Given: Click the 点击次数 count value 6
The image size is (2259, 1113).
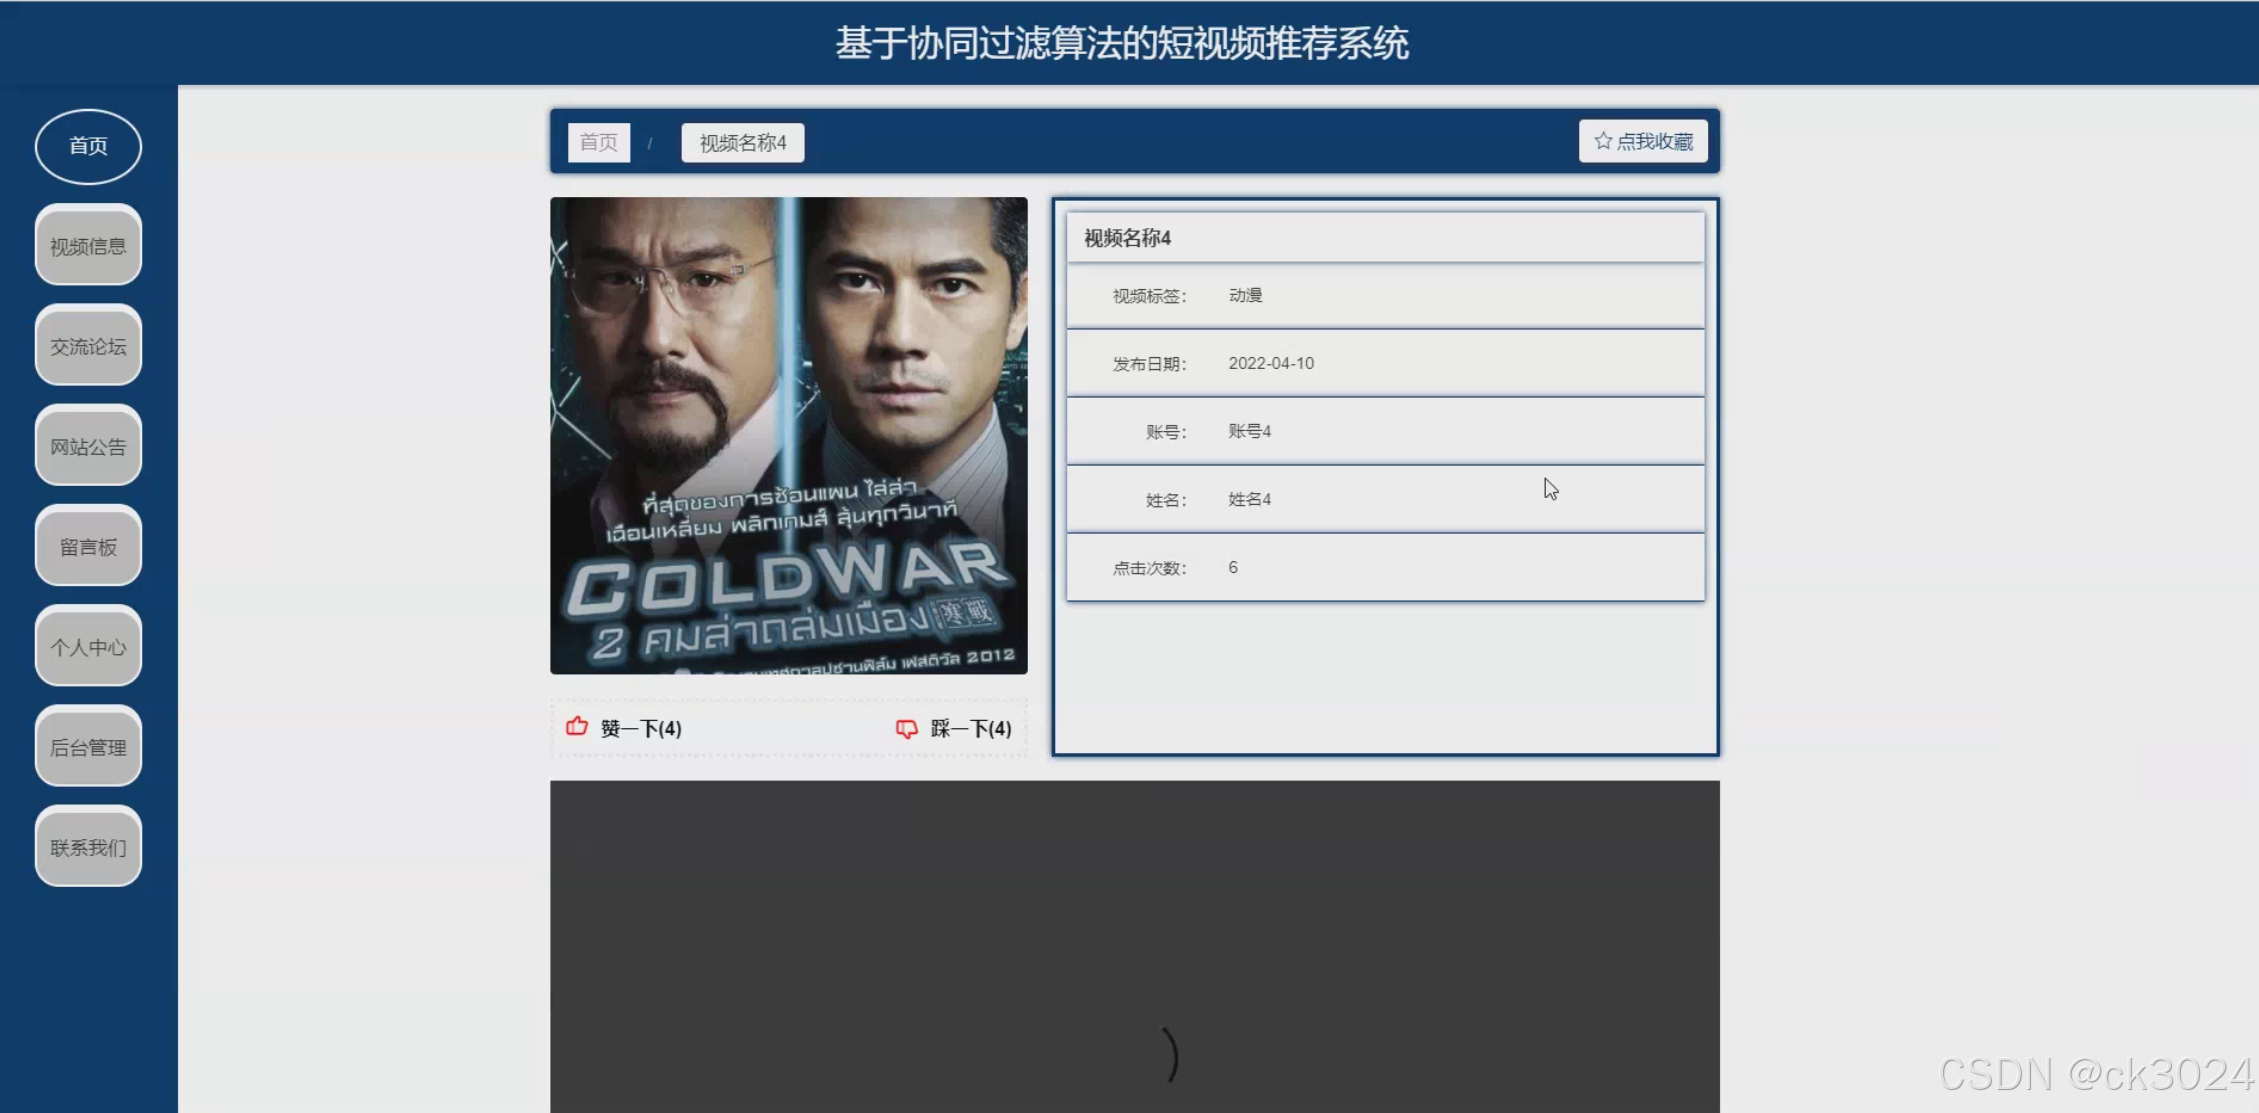Looking at the screenshot, I should [x=1232, y=566].
